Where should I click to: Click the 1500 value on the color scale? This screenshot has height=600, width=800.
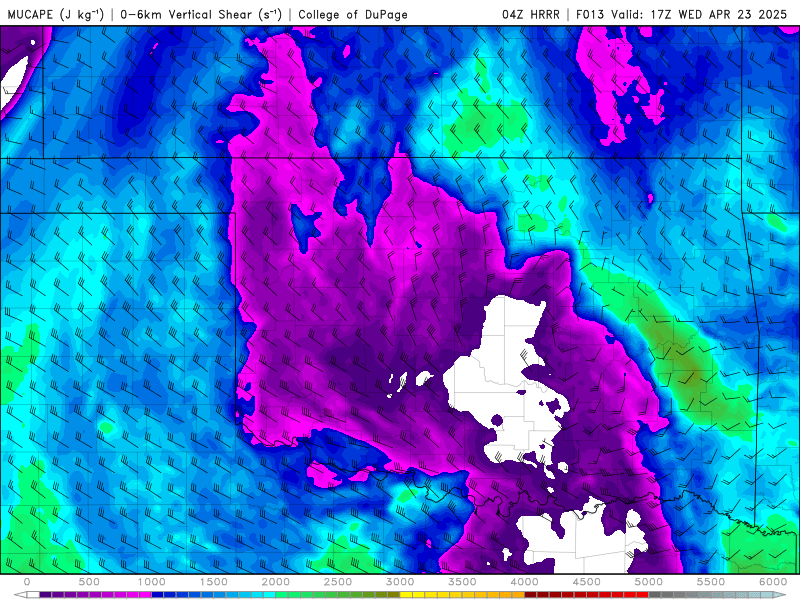[214, 582]
